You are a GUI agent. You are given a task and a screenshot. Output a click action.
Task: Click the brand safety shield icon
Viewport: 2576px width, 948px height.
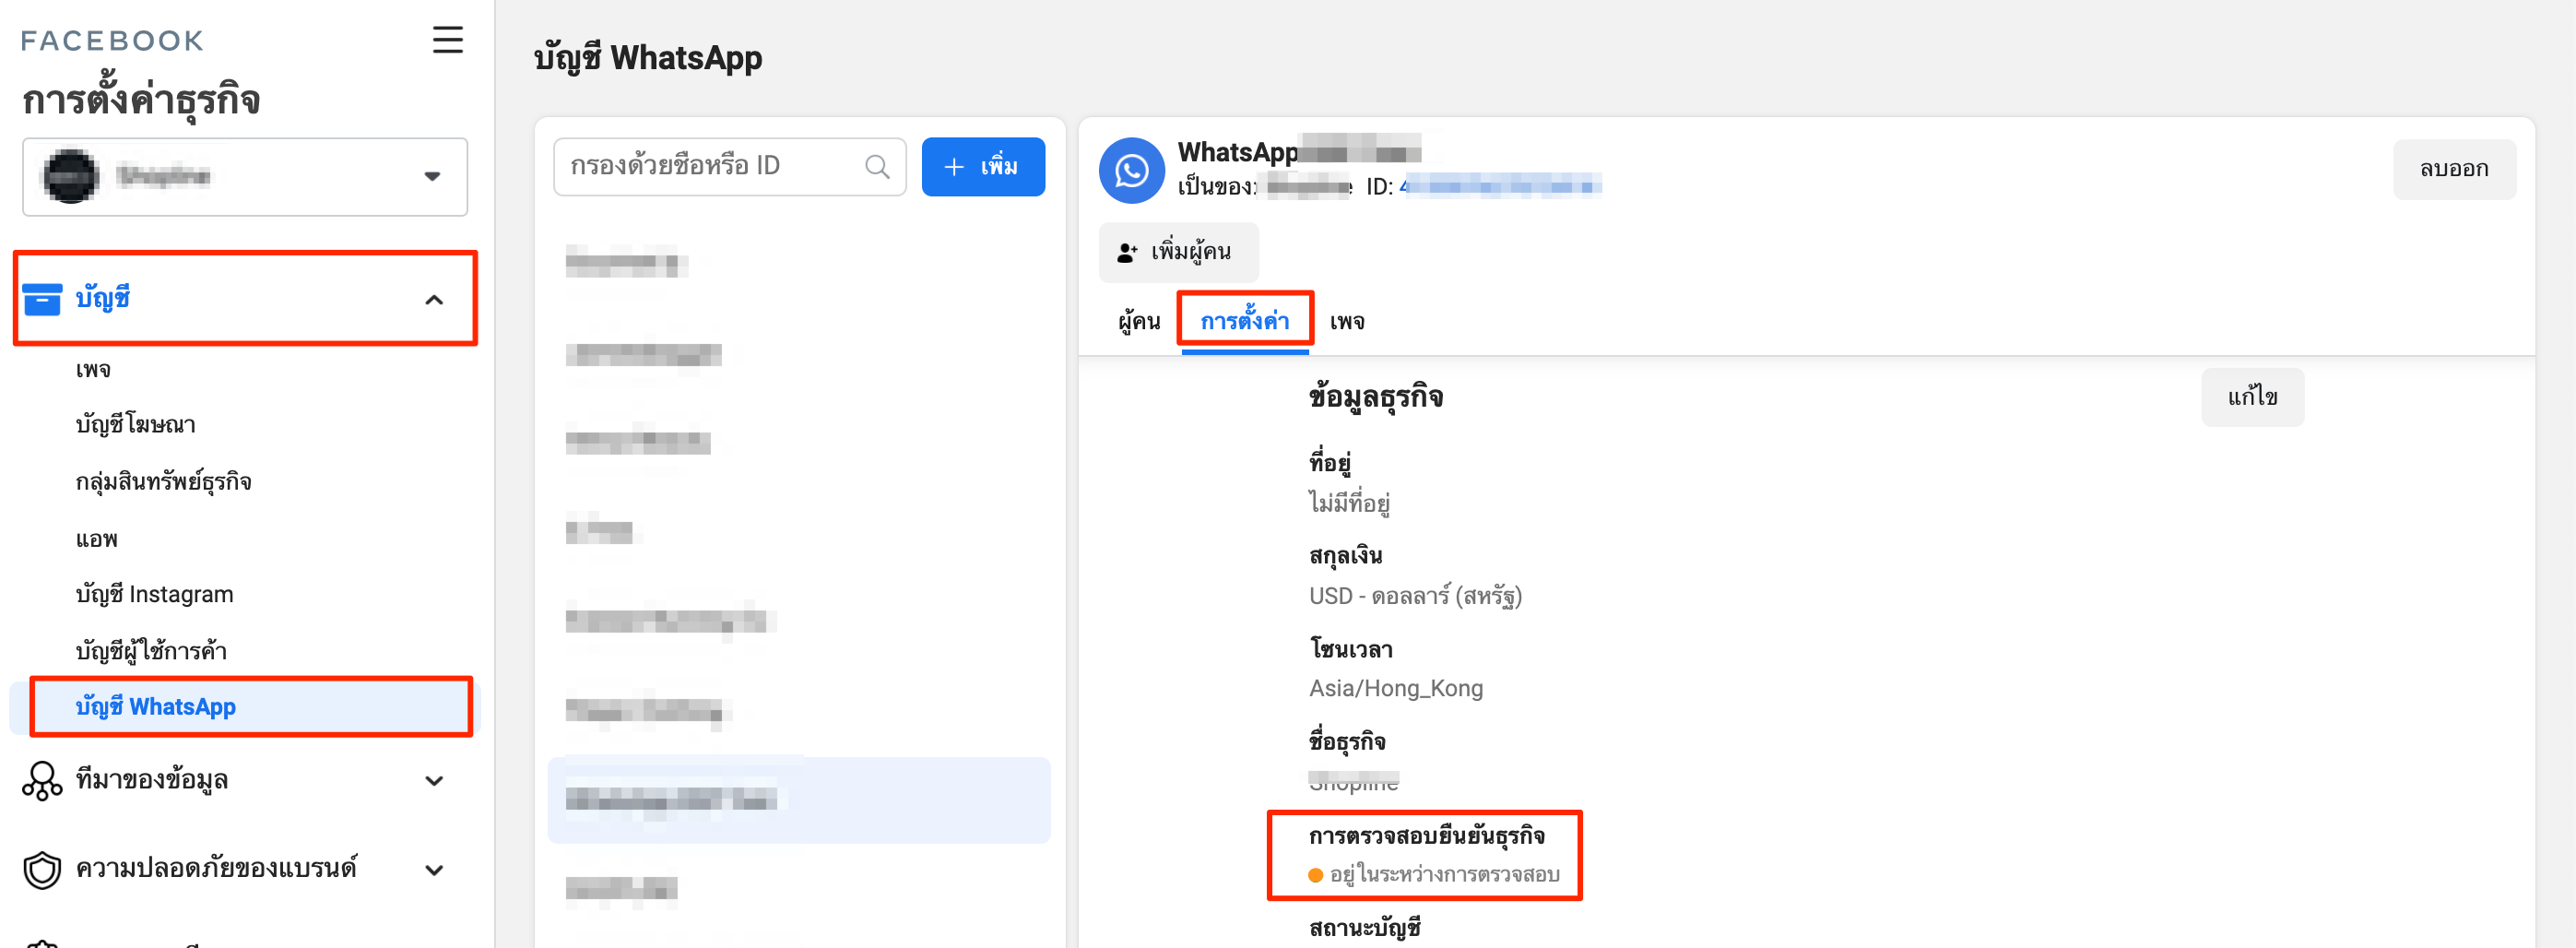pos(42,869)
